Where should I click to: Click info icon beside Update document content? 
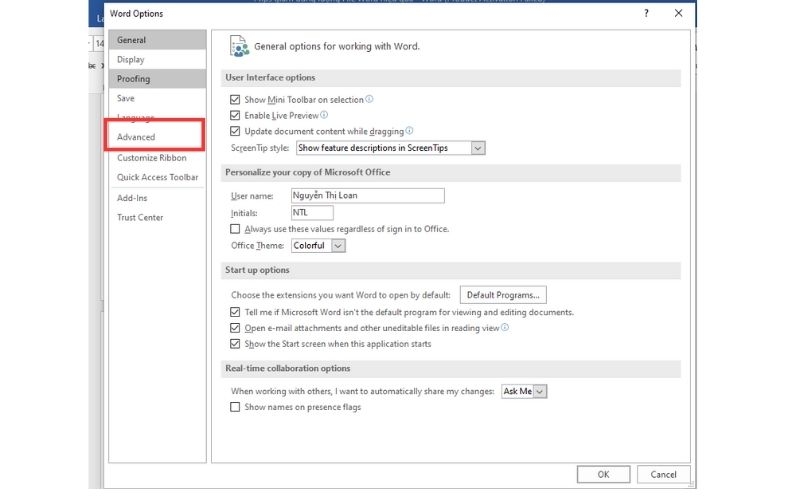tap(409, 131)
